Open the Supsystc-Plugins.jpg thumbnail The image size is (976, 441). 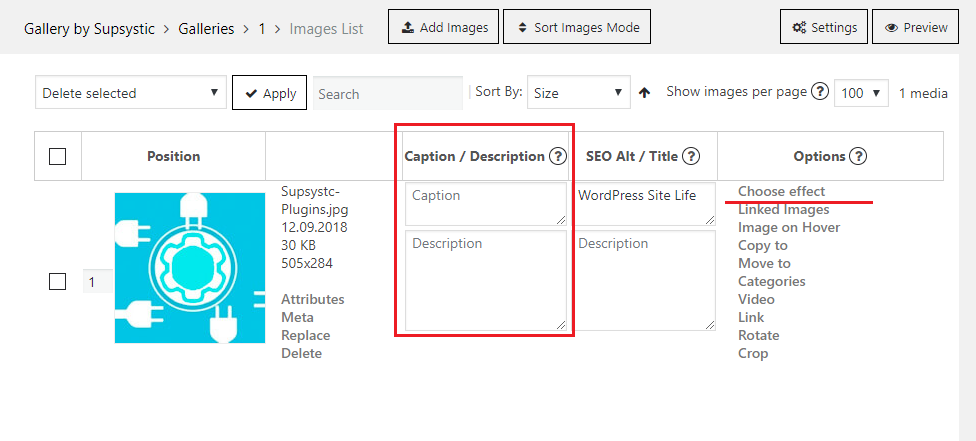tap(190, 268)
